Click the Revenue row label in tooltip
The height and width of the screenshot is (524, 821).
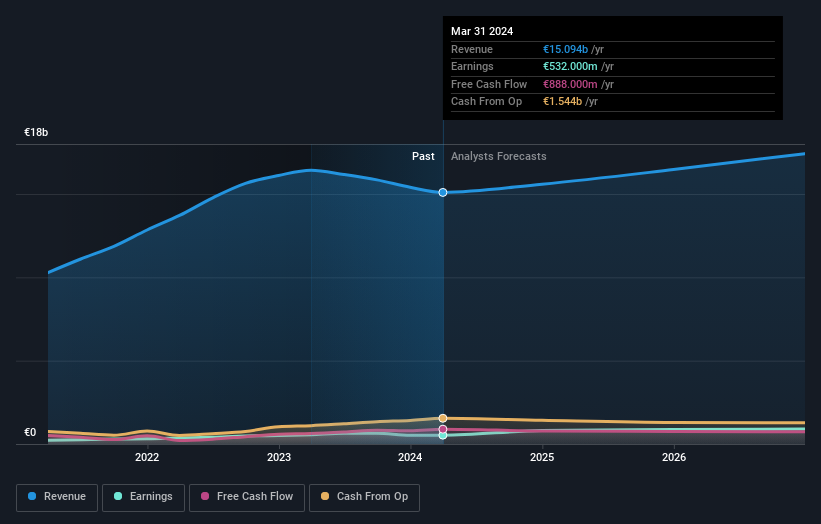click(x=472, y=49)
